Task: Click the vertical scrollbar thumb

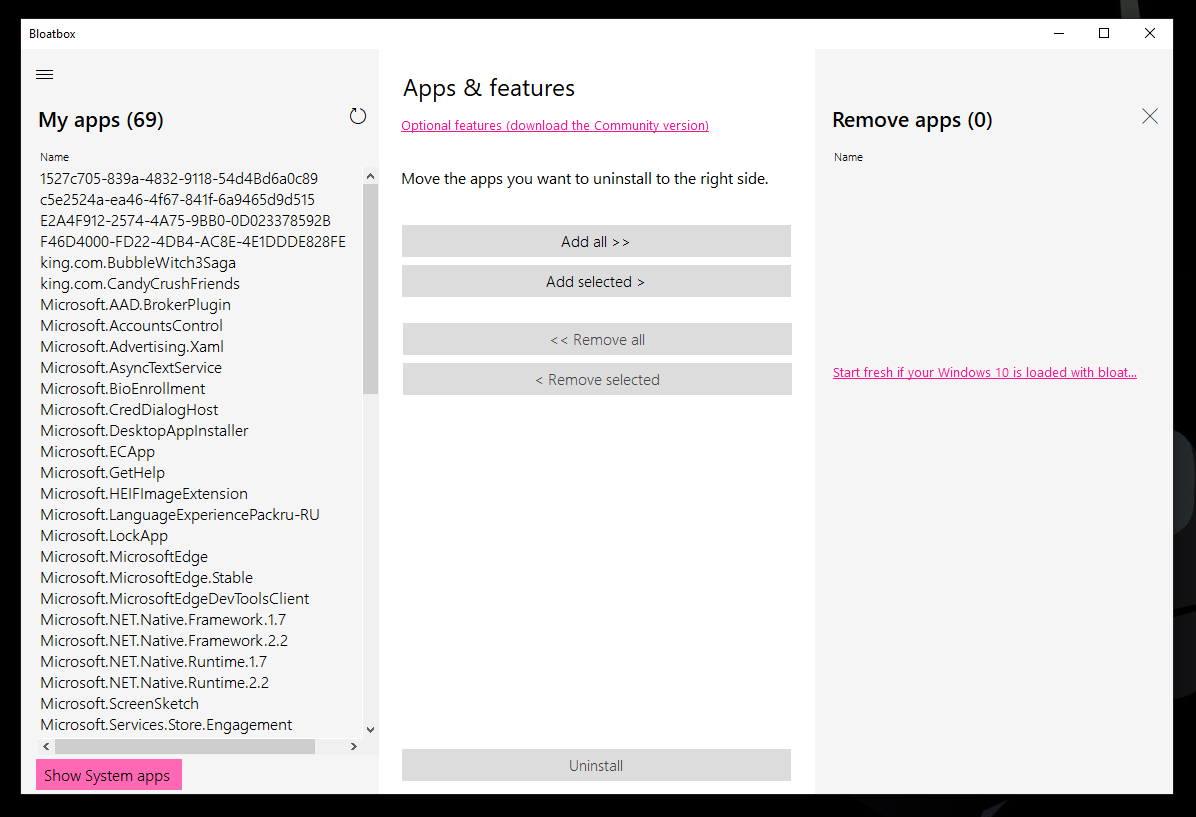Action: (371, 288)
